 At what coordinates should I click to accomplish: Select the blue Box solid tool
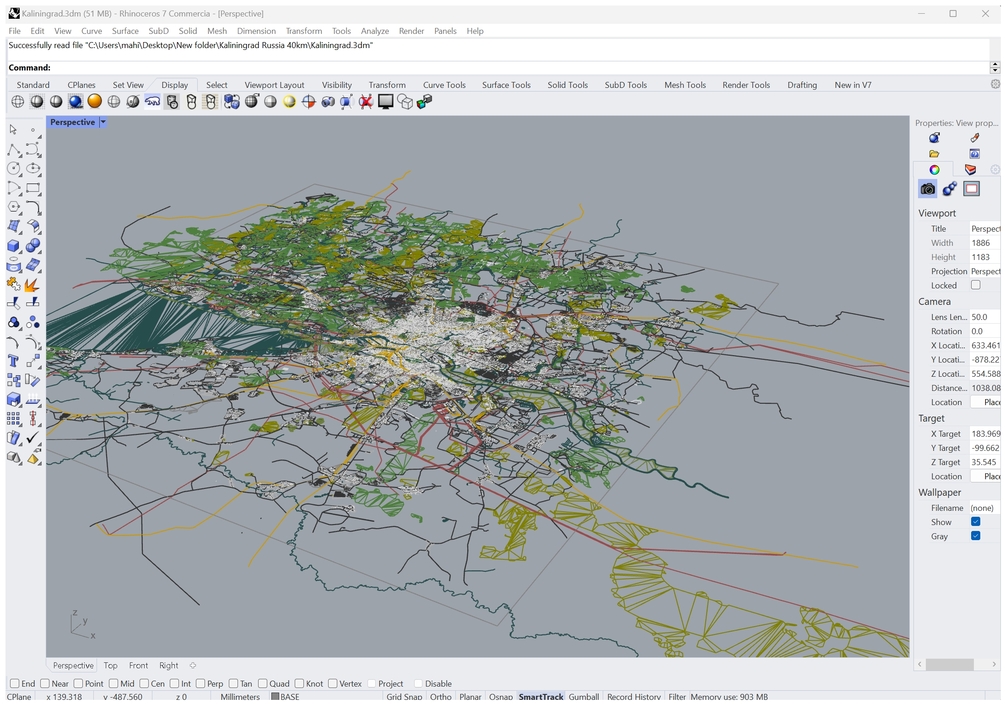(13, 246)
